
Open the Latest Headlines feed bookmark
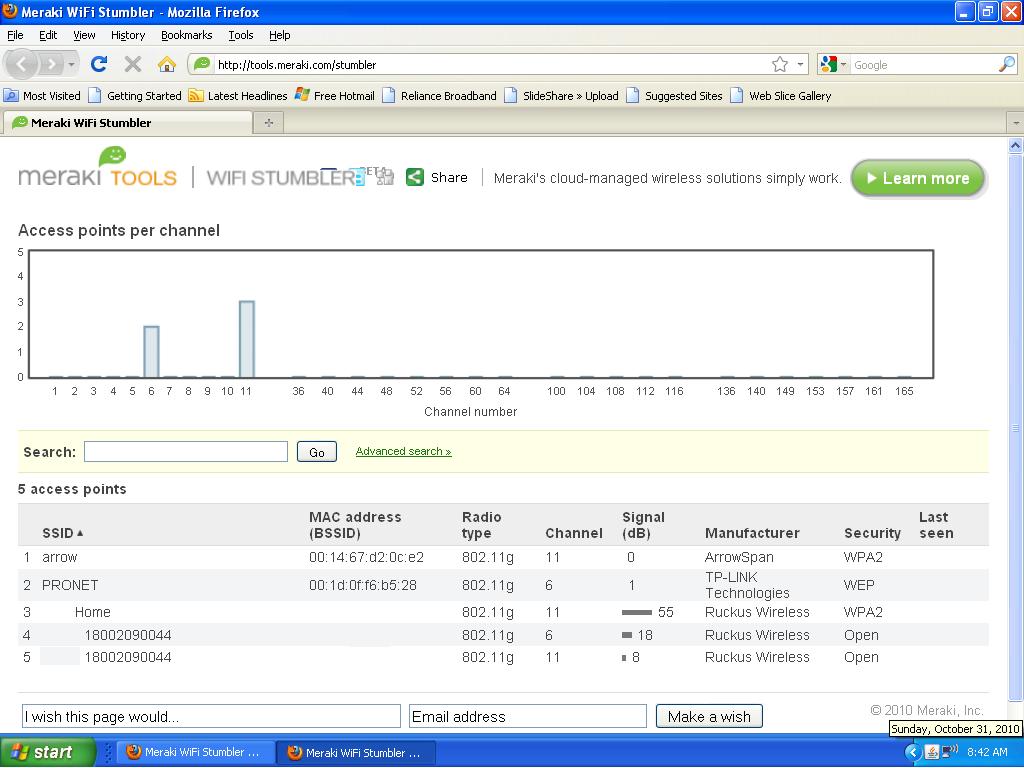coord(238,95)
